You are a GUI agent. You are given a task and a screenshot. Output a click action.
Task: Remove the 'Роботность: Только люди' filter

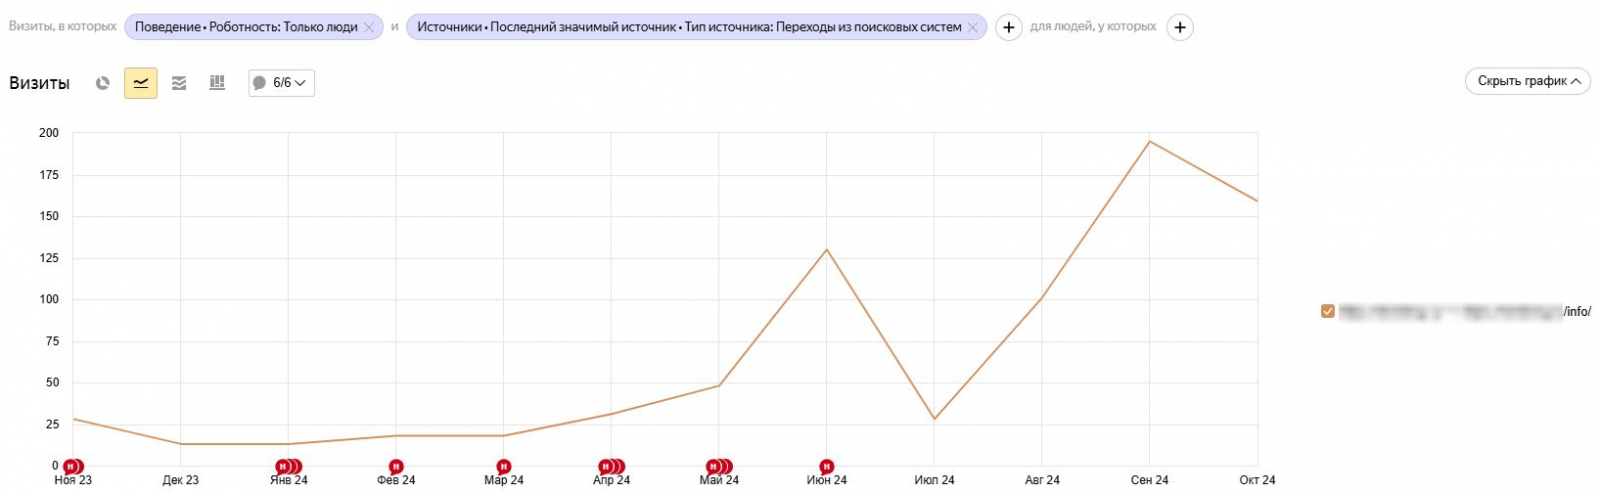[368, 27]
